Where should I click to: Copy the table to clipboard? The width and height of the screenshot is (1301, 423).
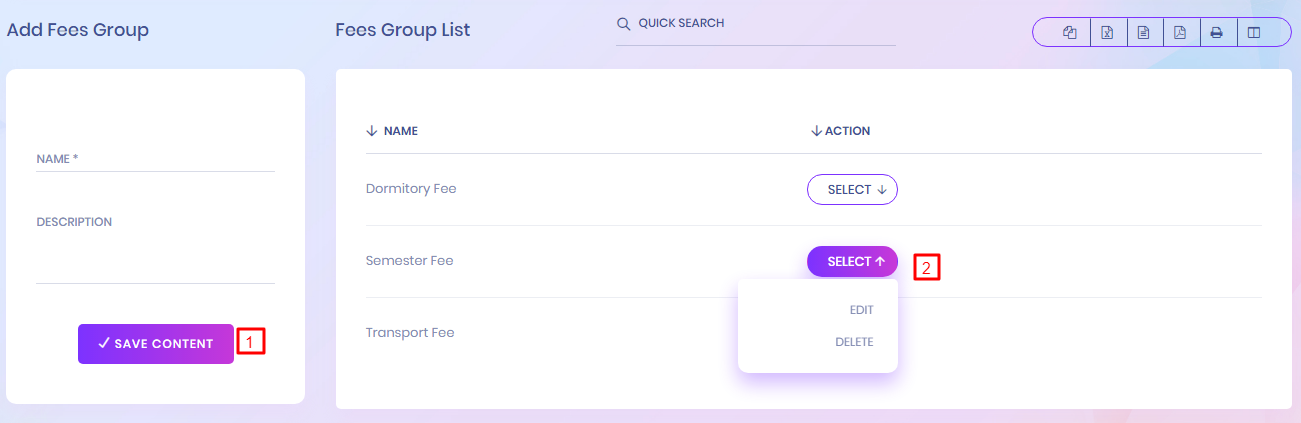coord(1069,33)
